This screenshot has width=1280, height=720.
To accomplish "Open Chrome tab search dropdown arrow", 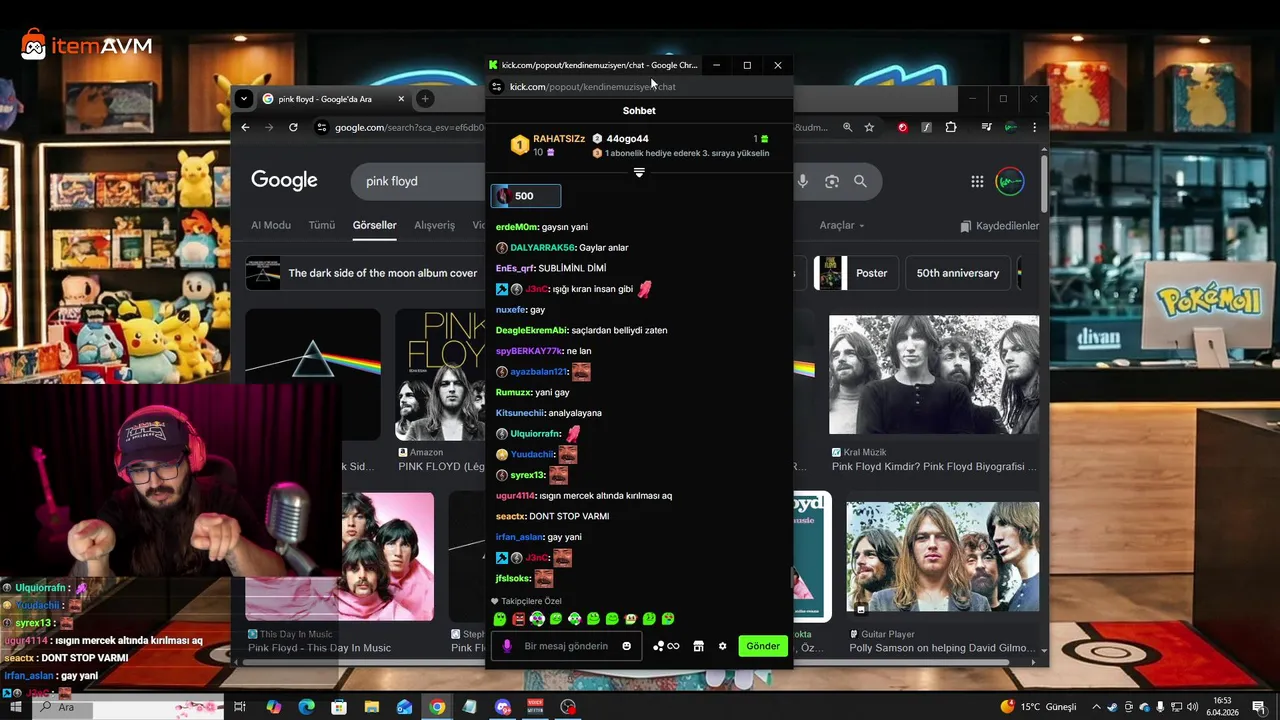I will (243, 99).
